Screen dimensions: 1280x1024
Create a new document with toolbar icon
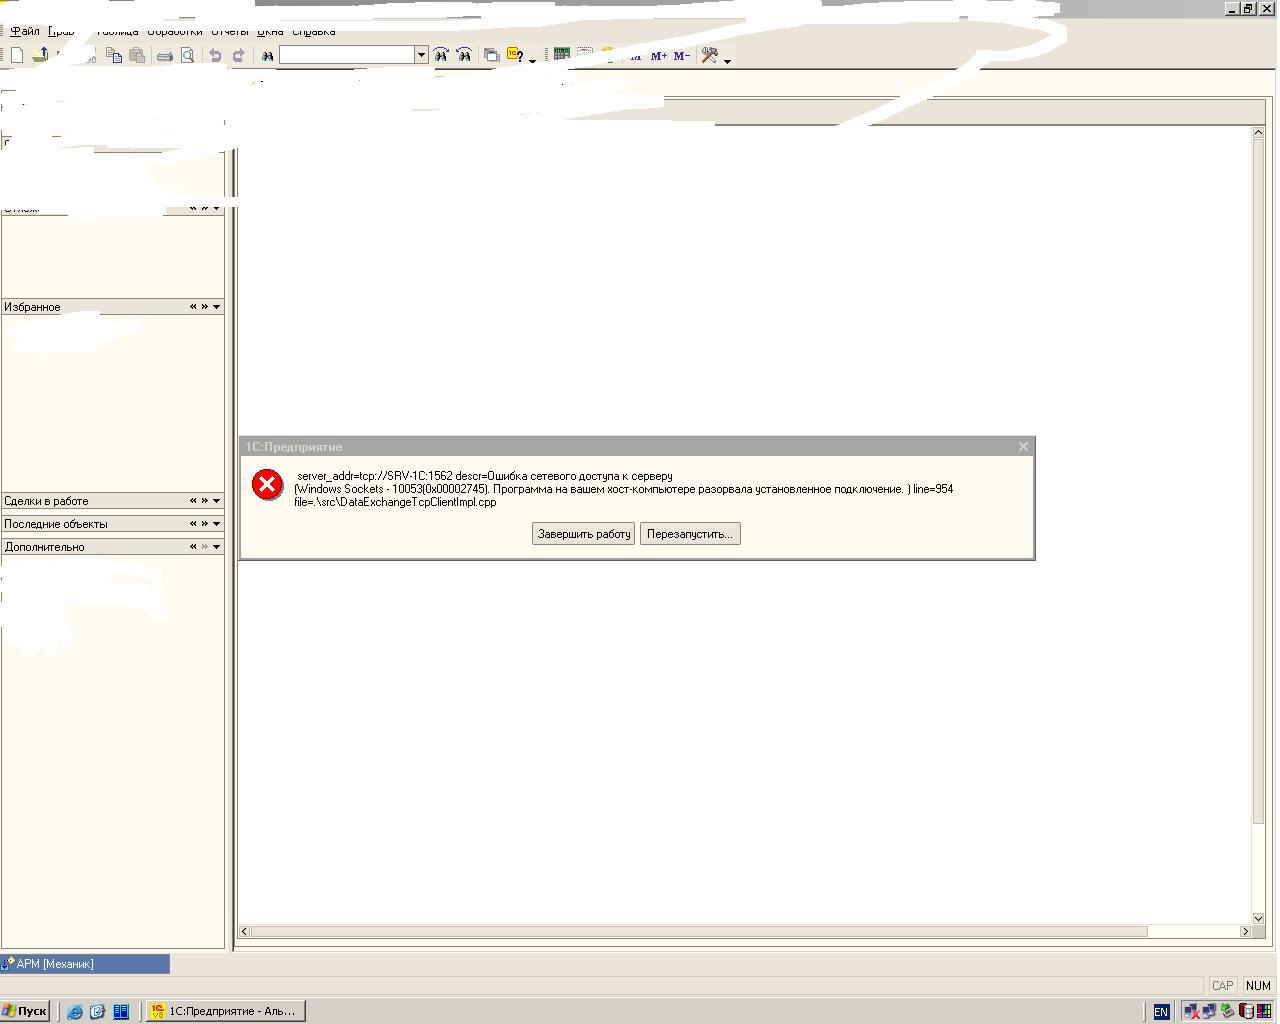[17, 55]
